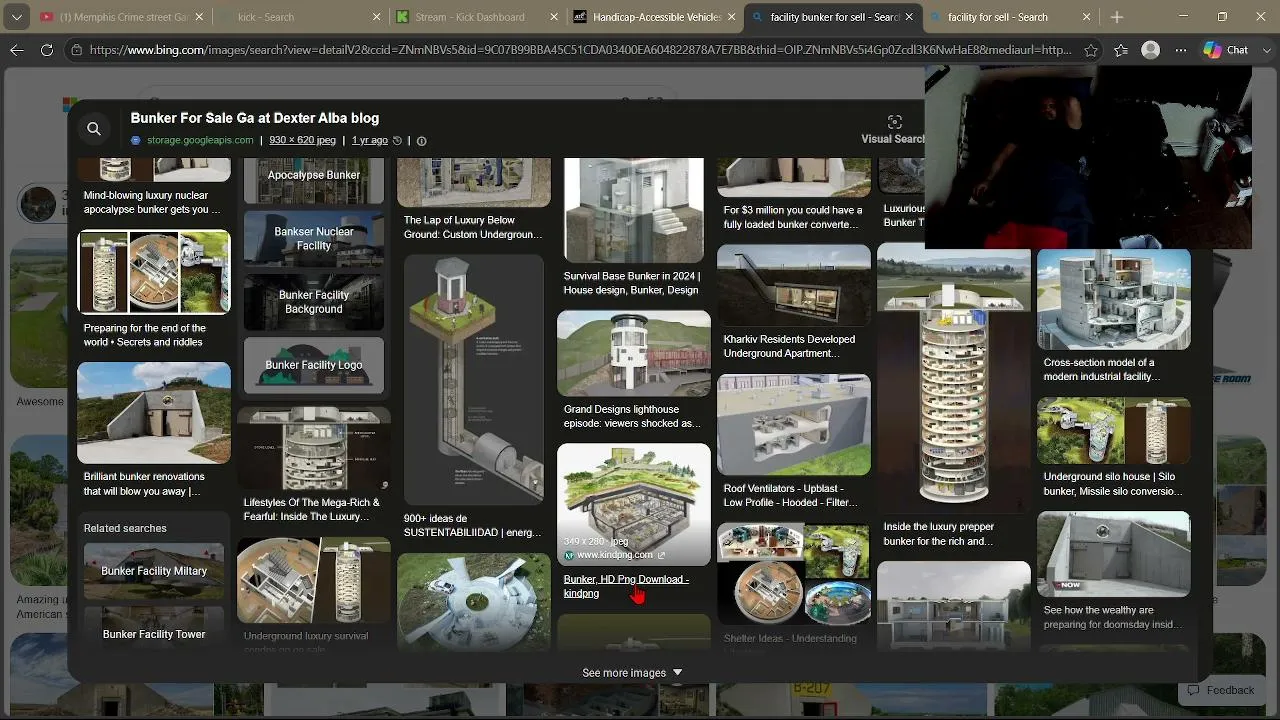Go back using the browser back arrow
This screenshot has width=1280, height=720.
[17, 50]
